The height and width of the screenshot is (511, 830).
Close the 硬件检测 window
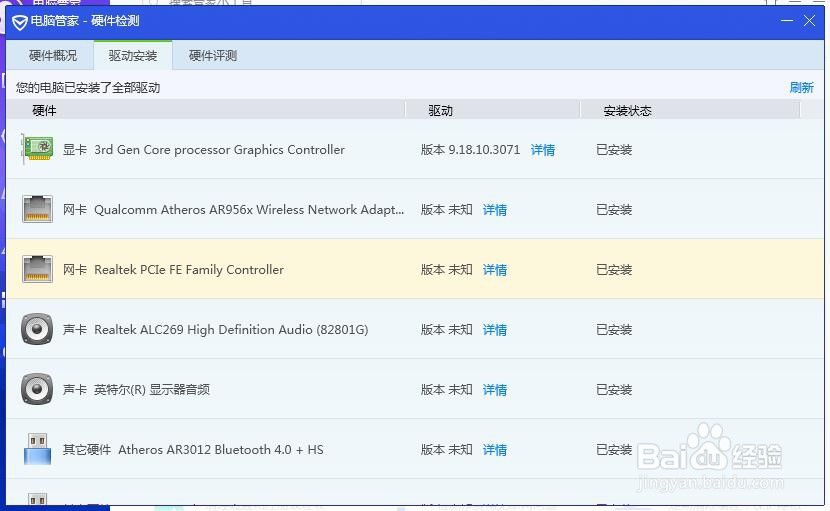pyautogui.click(x=809, y=21)
